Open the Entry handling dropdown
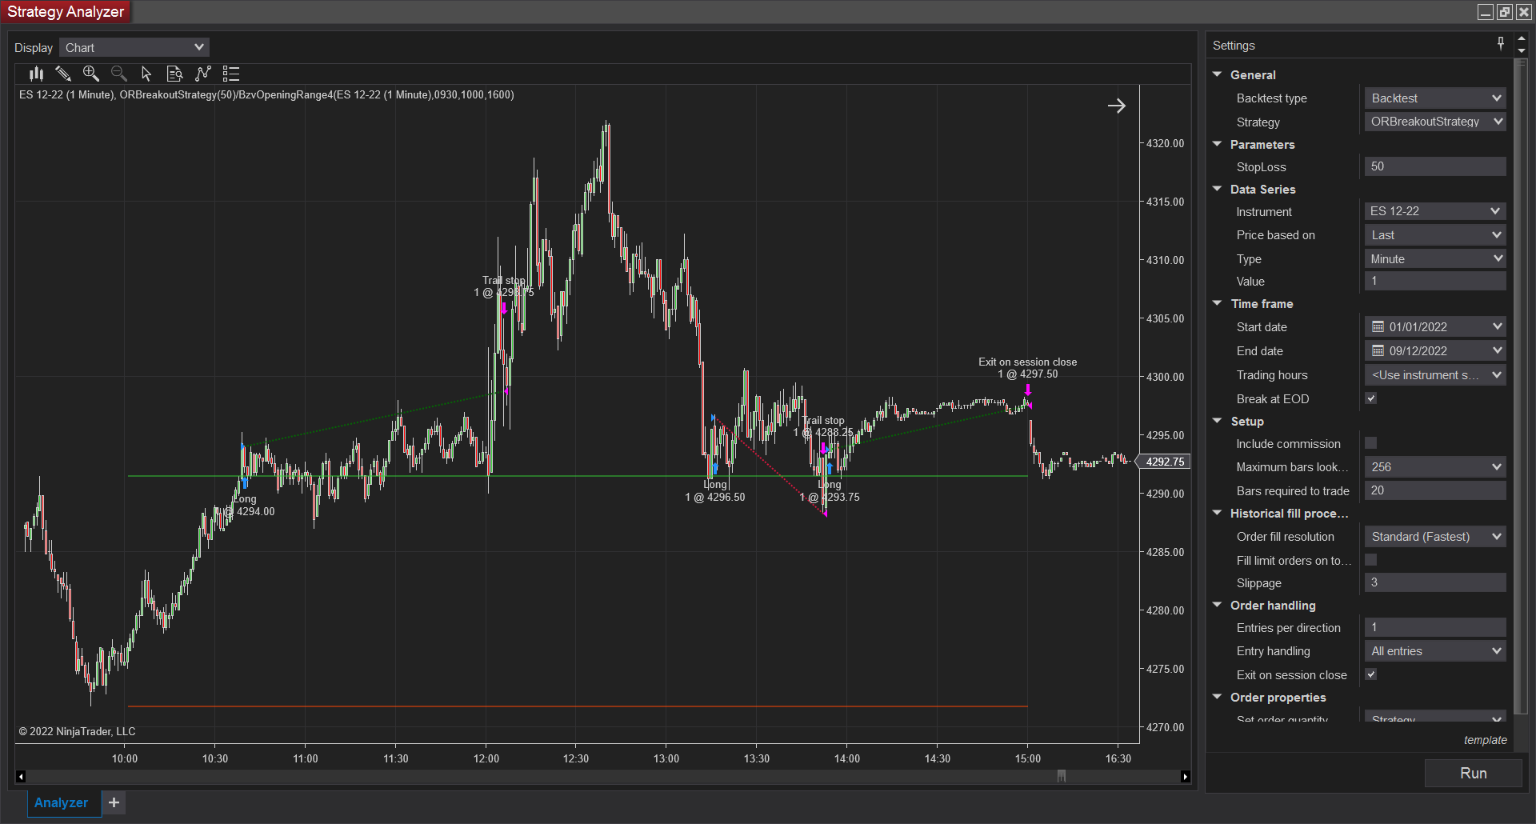Viewport: 1536px width, 824px height. [1435, 651]
